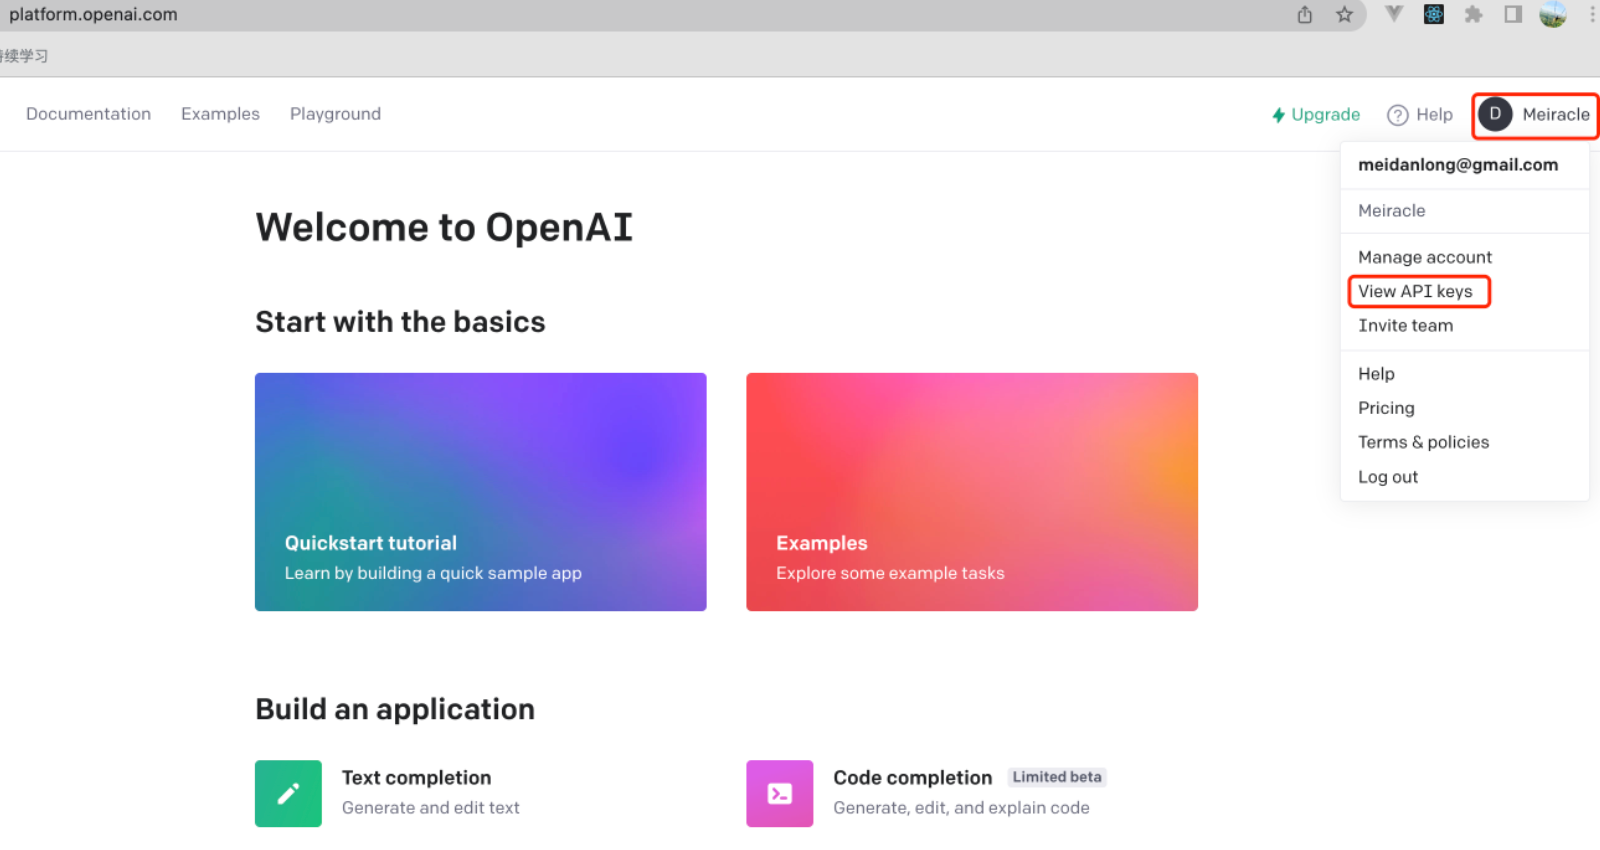Click the Help question mark icon
The image size is (1600, 850).
1398,115
